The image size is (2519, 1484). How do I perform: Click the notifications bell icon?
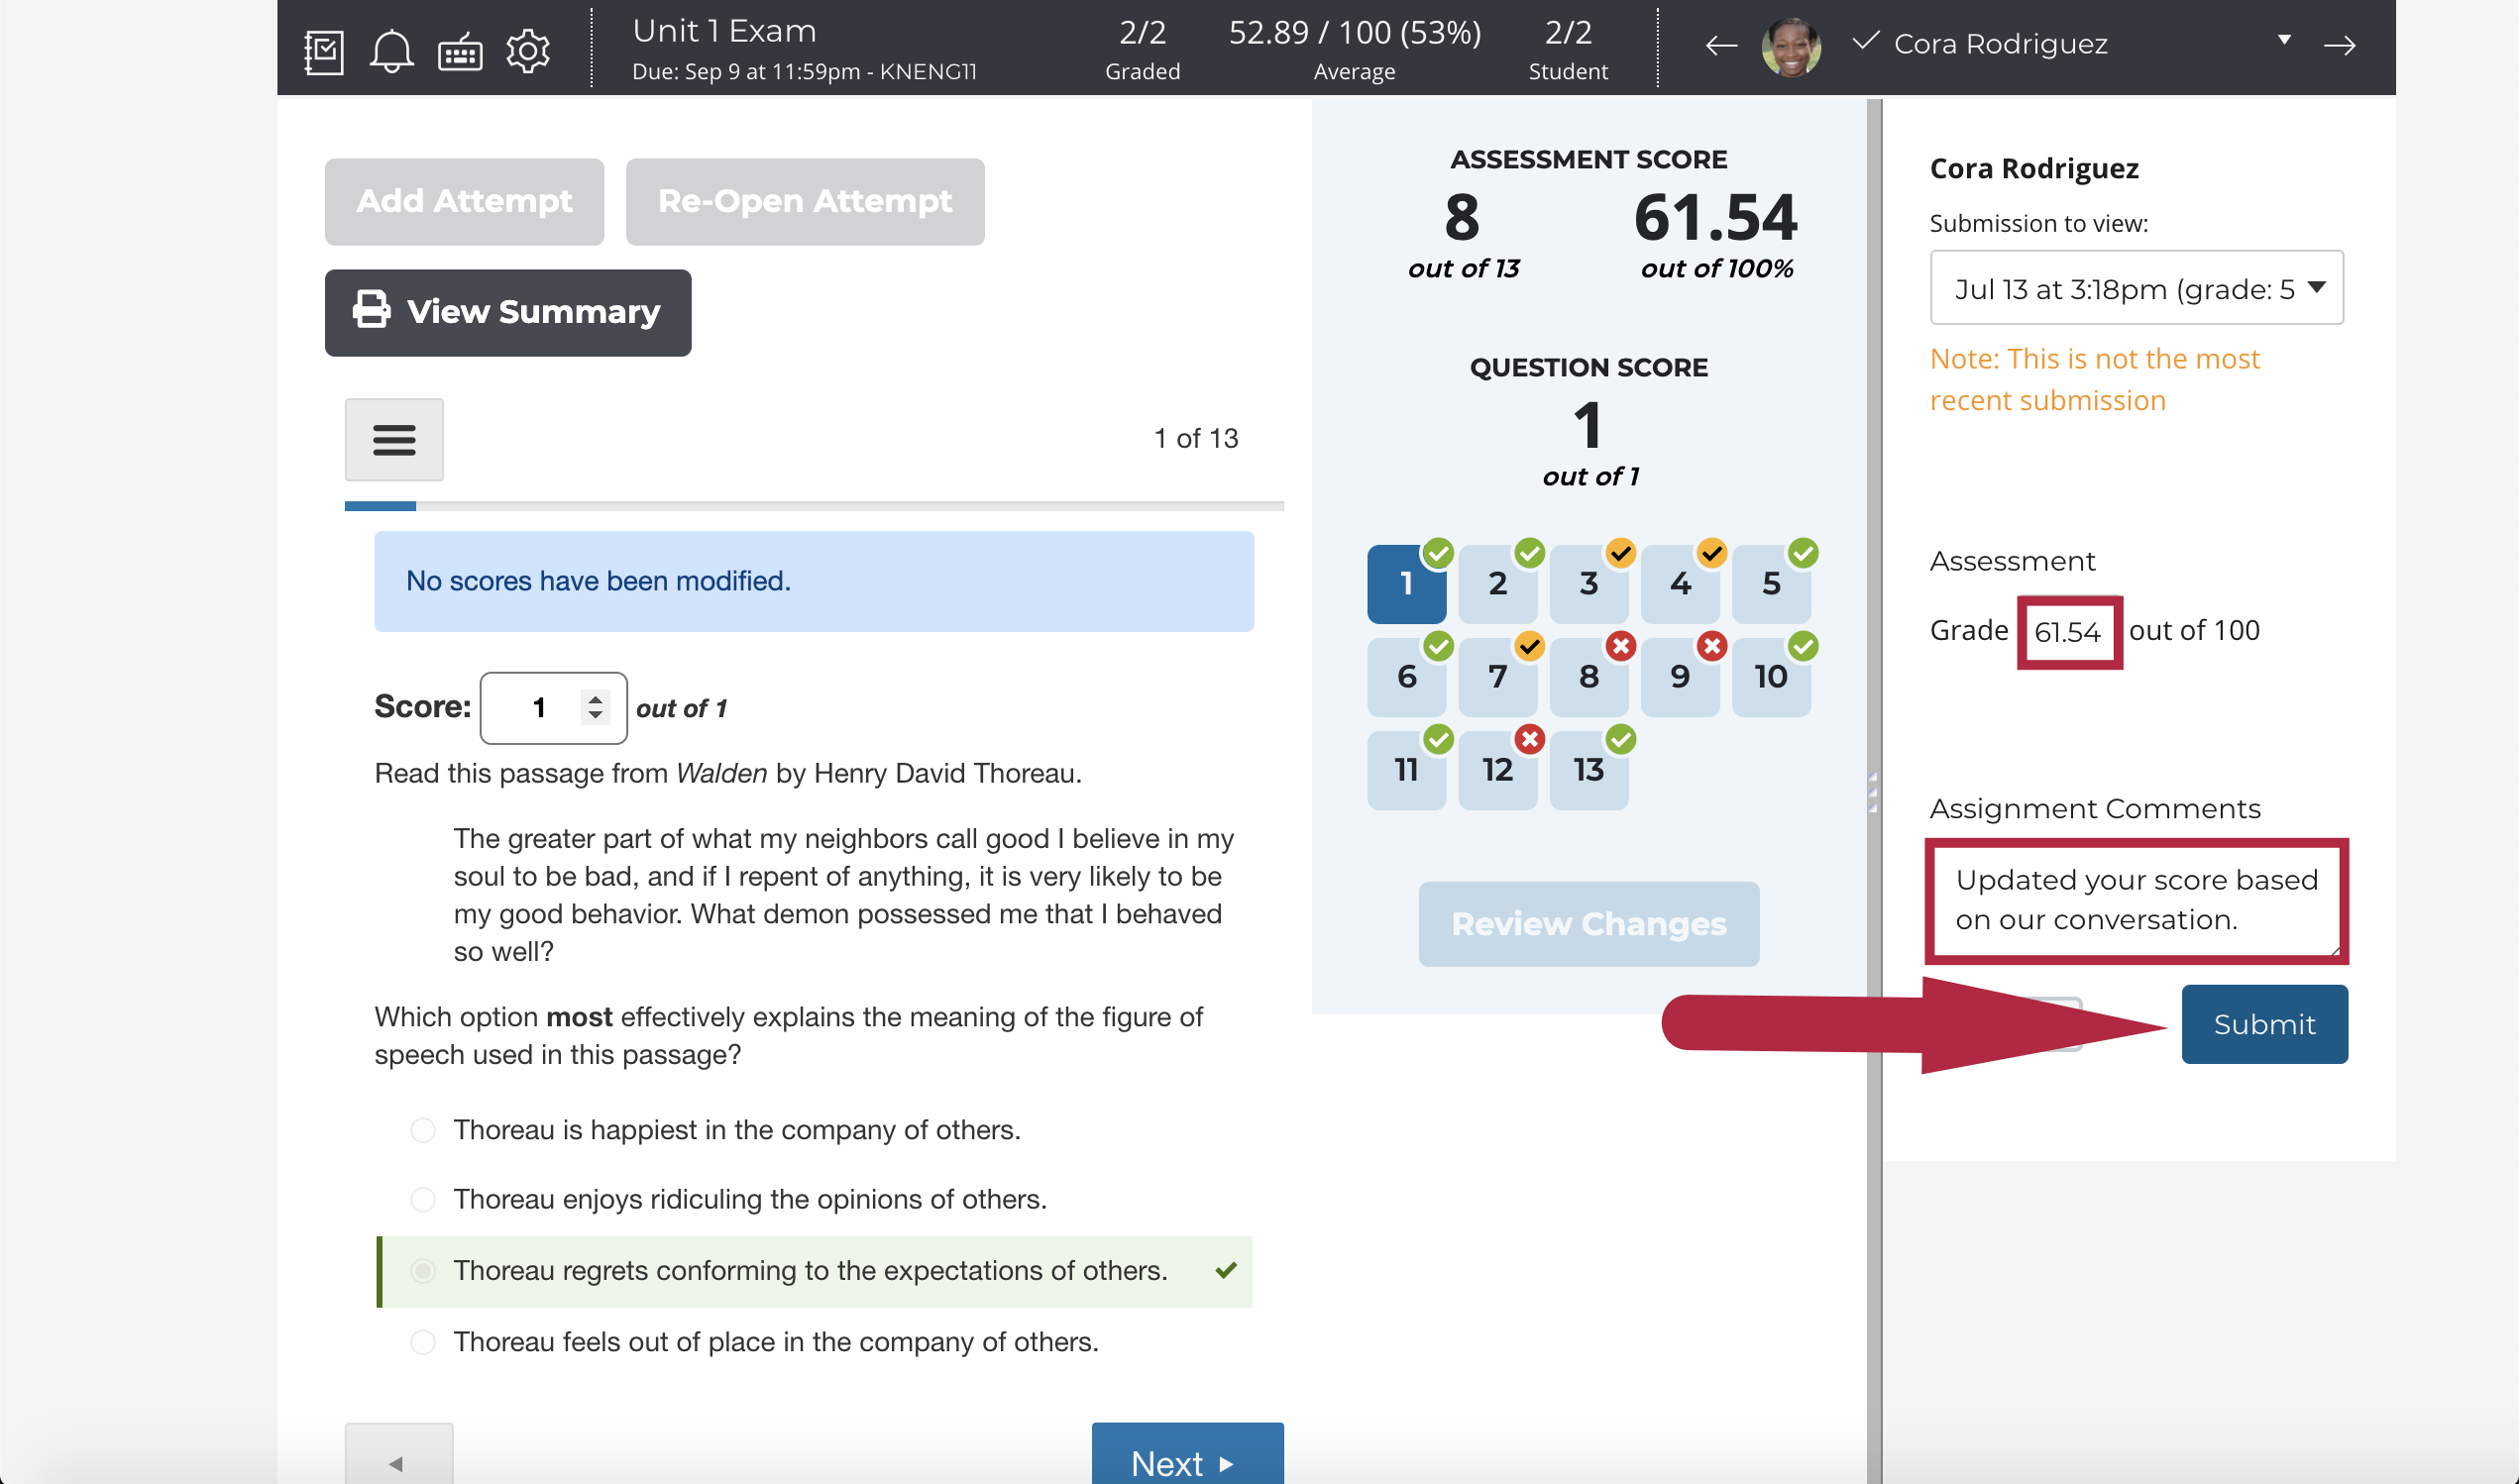click(390, 46)
